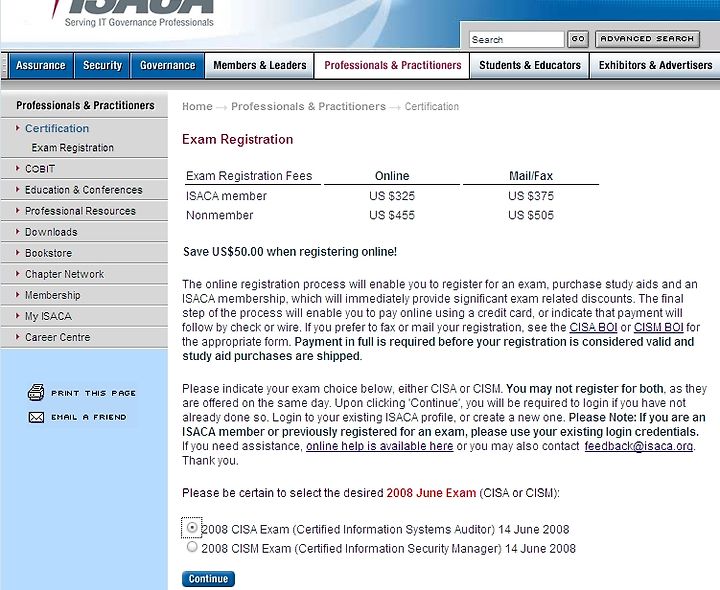Select the 2008 CISM Exam radio button
The image size is (720, 590).
coord(192,546)
